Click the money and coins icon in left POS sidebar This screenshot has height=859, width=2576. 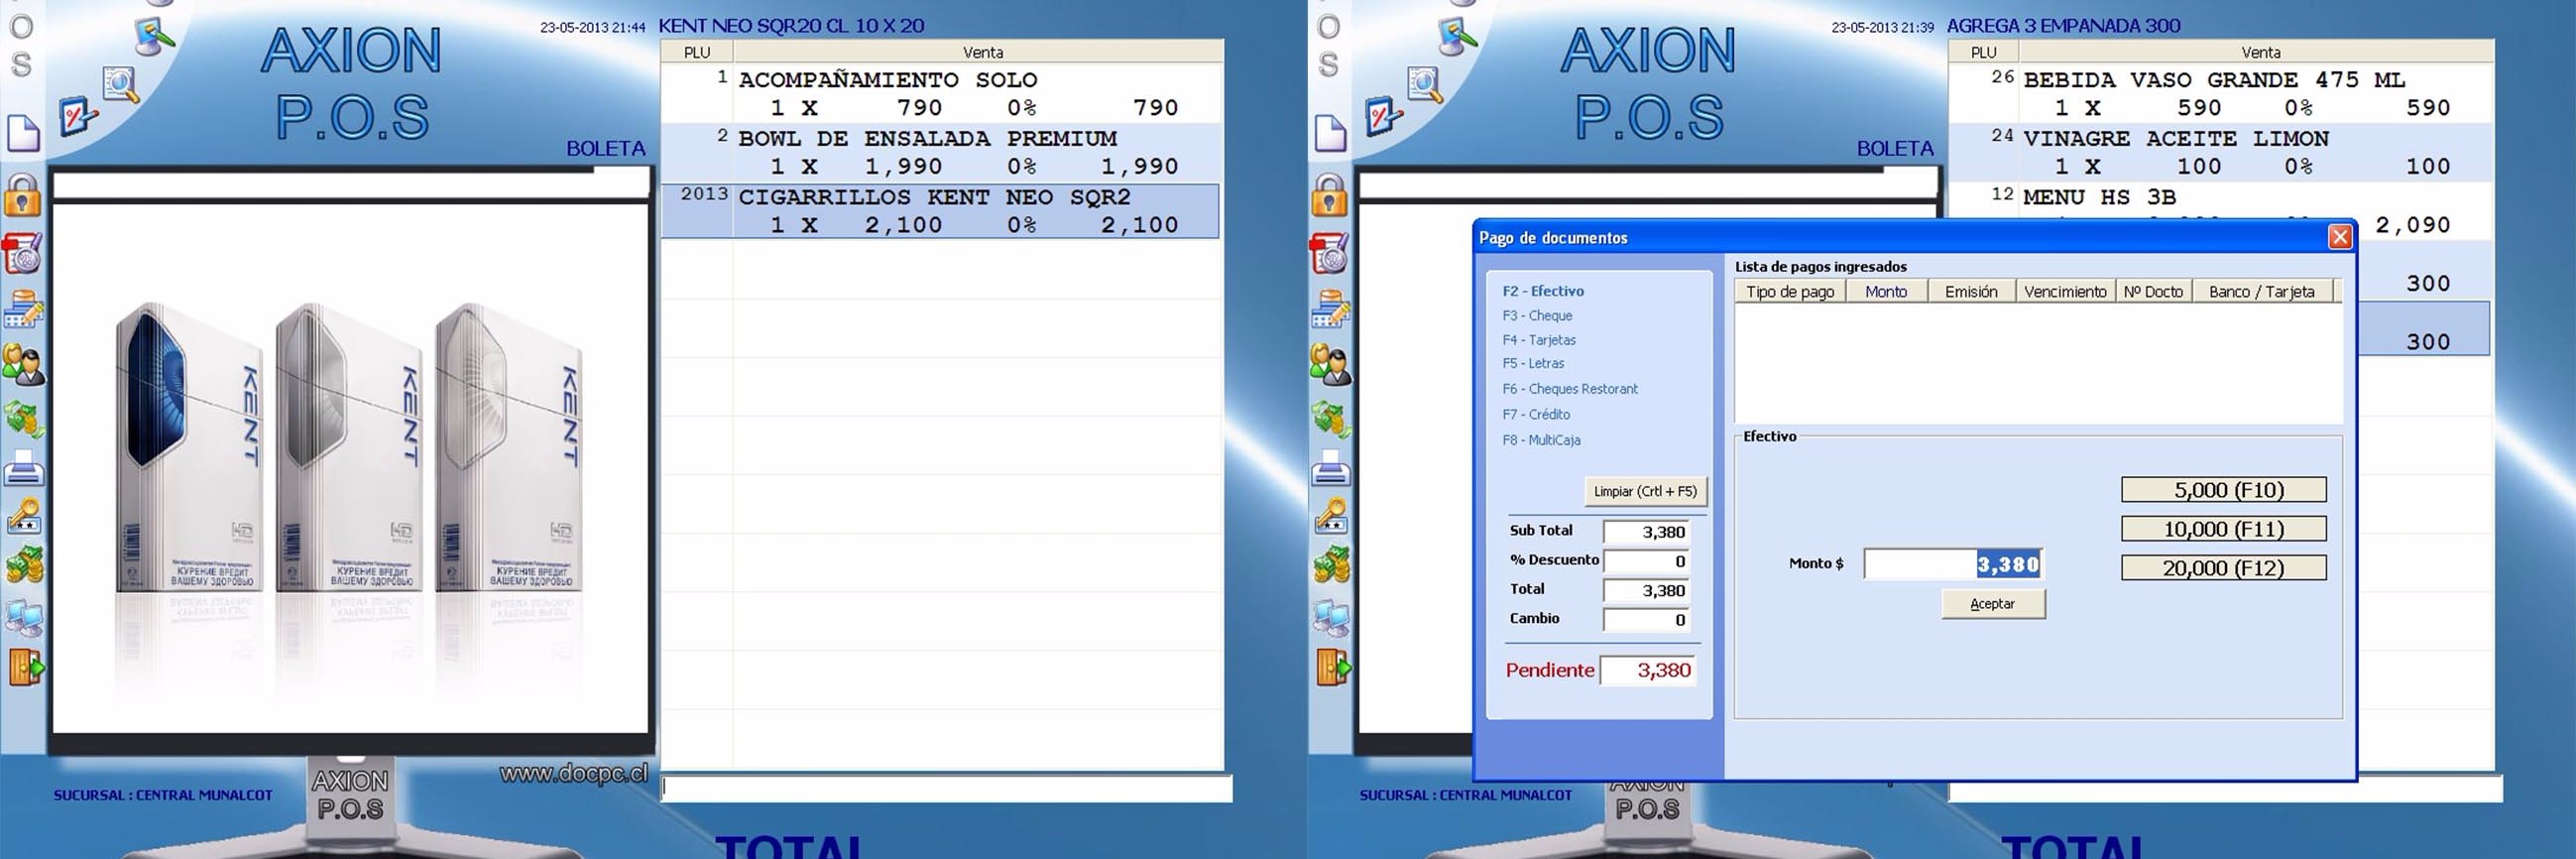[24, 565]
